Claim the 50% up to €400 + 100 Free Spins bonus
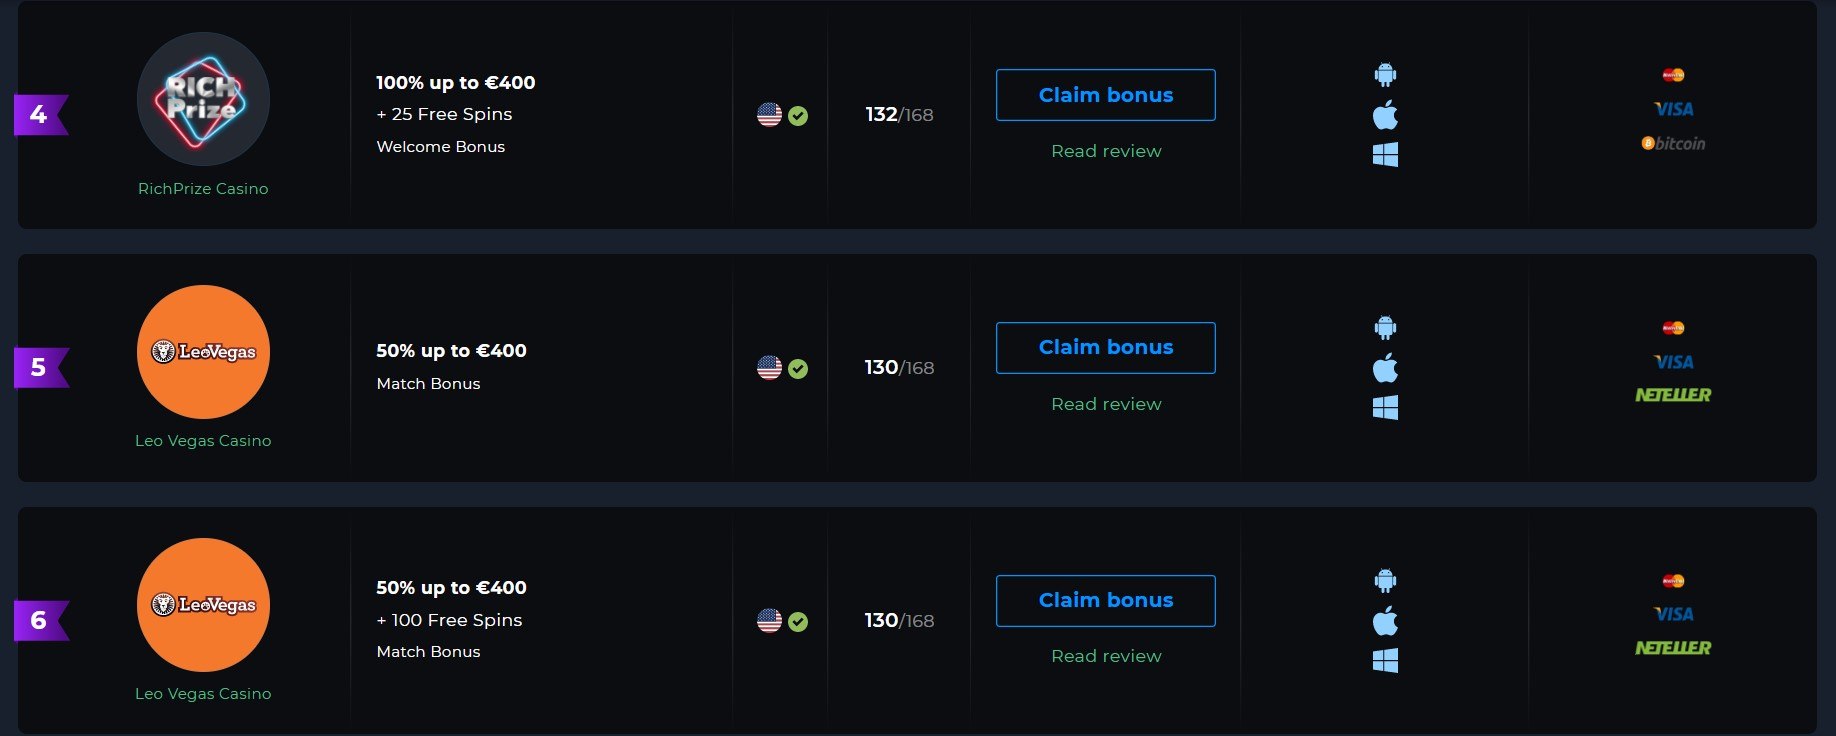This screenshot has width=1836, height=736. (1106, 601)
